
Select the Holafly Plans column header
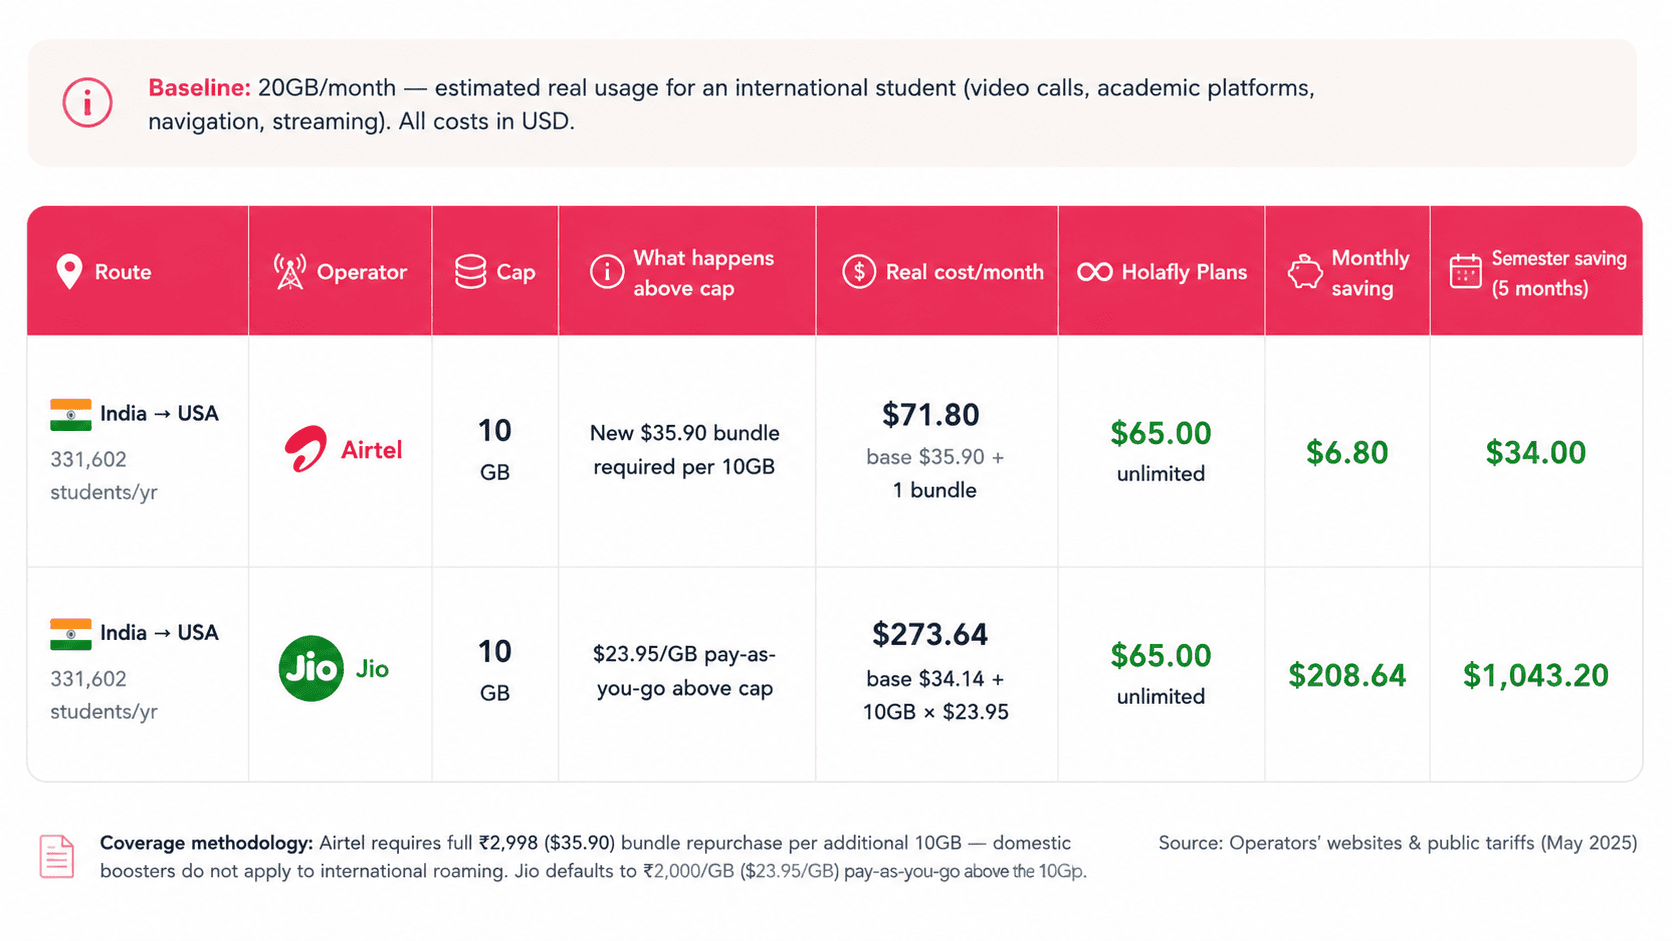coord(1161,271)
